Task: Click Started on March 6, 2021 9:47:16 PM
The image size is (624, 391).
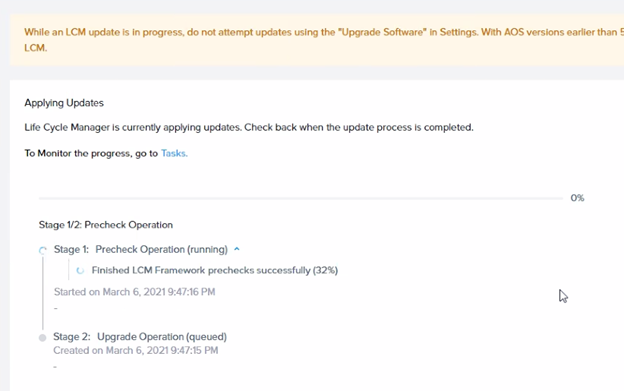Action: pyautogui.click(x=135, y=292)
